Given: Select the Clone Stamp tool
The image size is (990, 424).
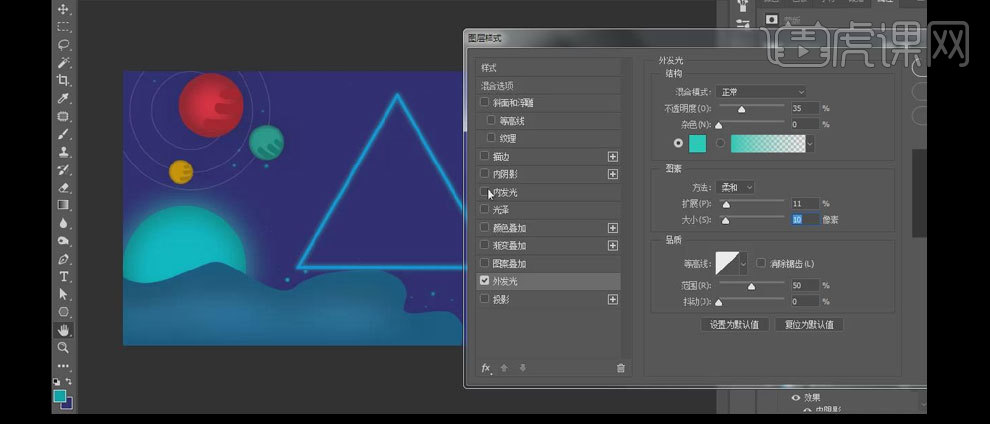Looking at the screenshot, I should pos(64,151).
